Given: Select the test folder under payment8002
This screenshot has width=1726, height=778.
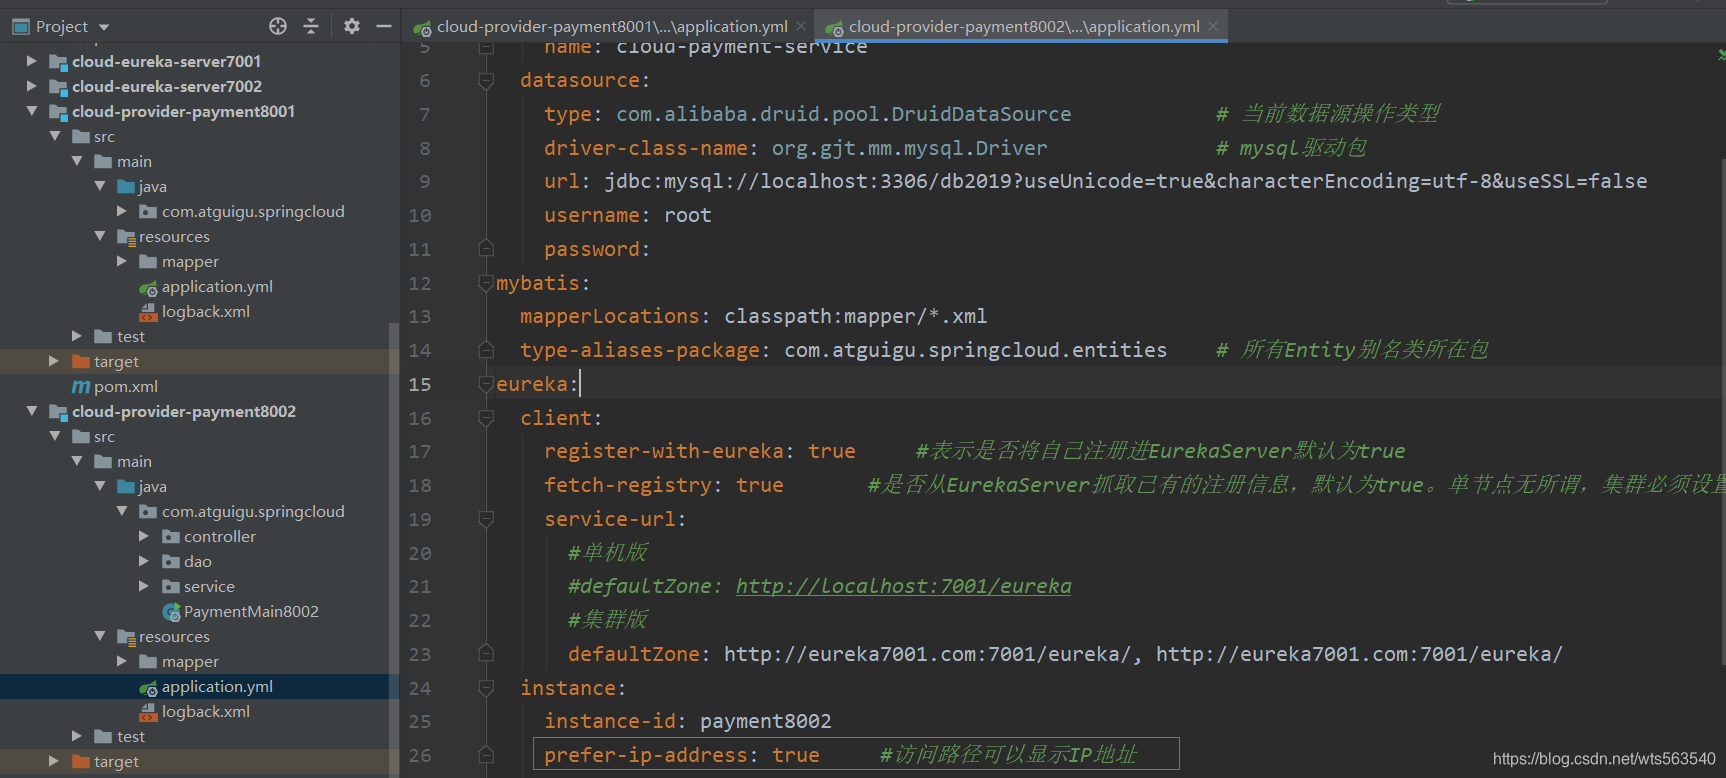Looking at the screenshot, I should point(131,736).
